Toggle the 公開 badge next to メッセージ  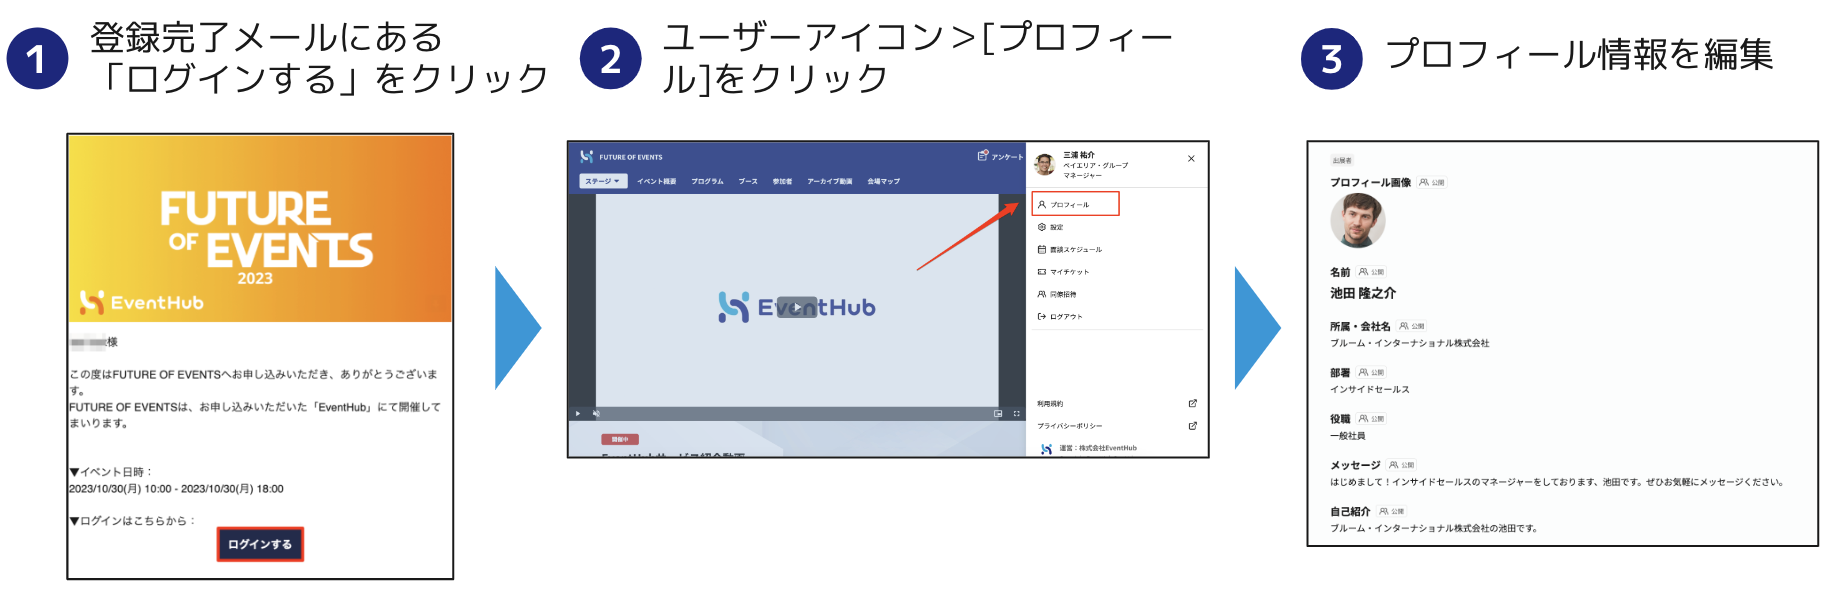point(1402,465)
